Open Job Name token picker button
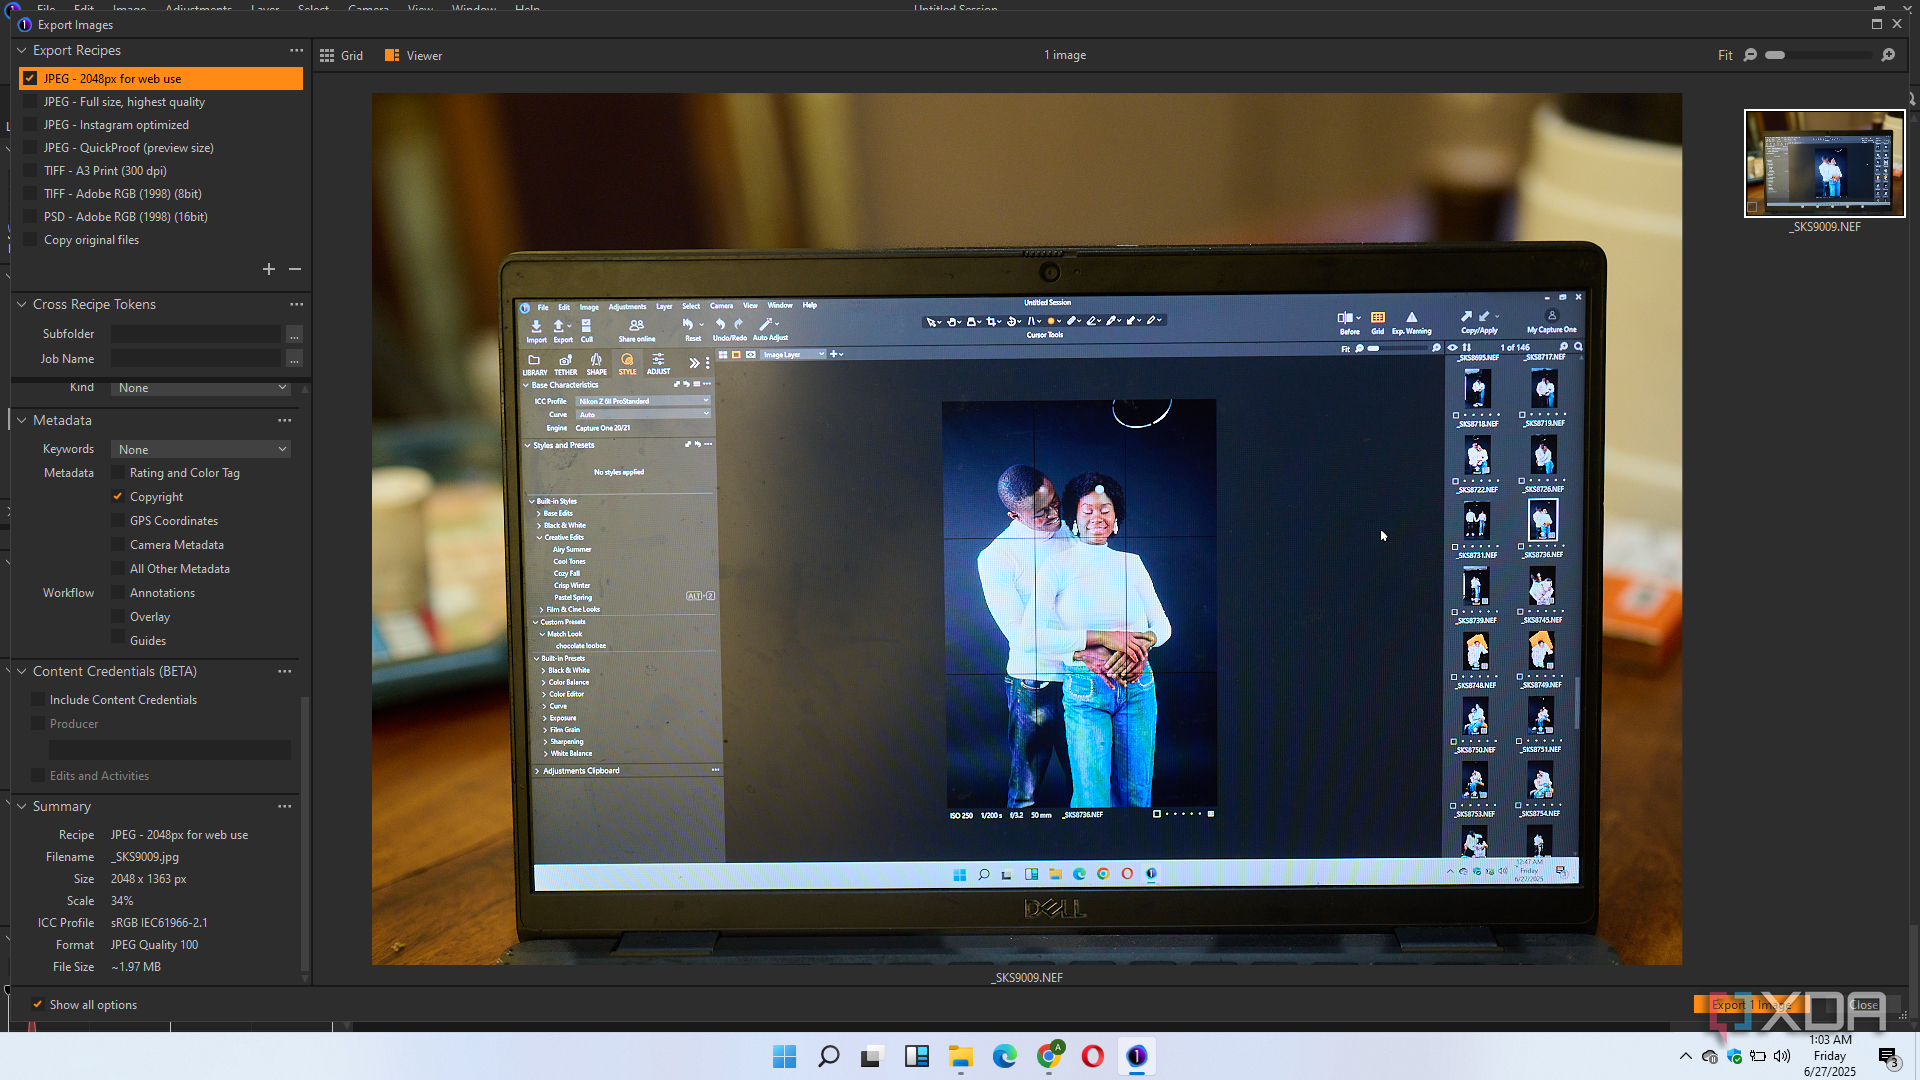This screenshot has height=1080, width=1920. (x=294, y=359)
